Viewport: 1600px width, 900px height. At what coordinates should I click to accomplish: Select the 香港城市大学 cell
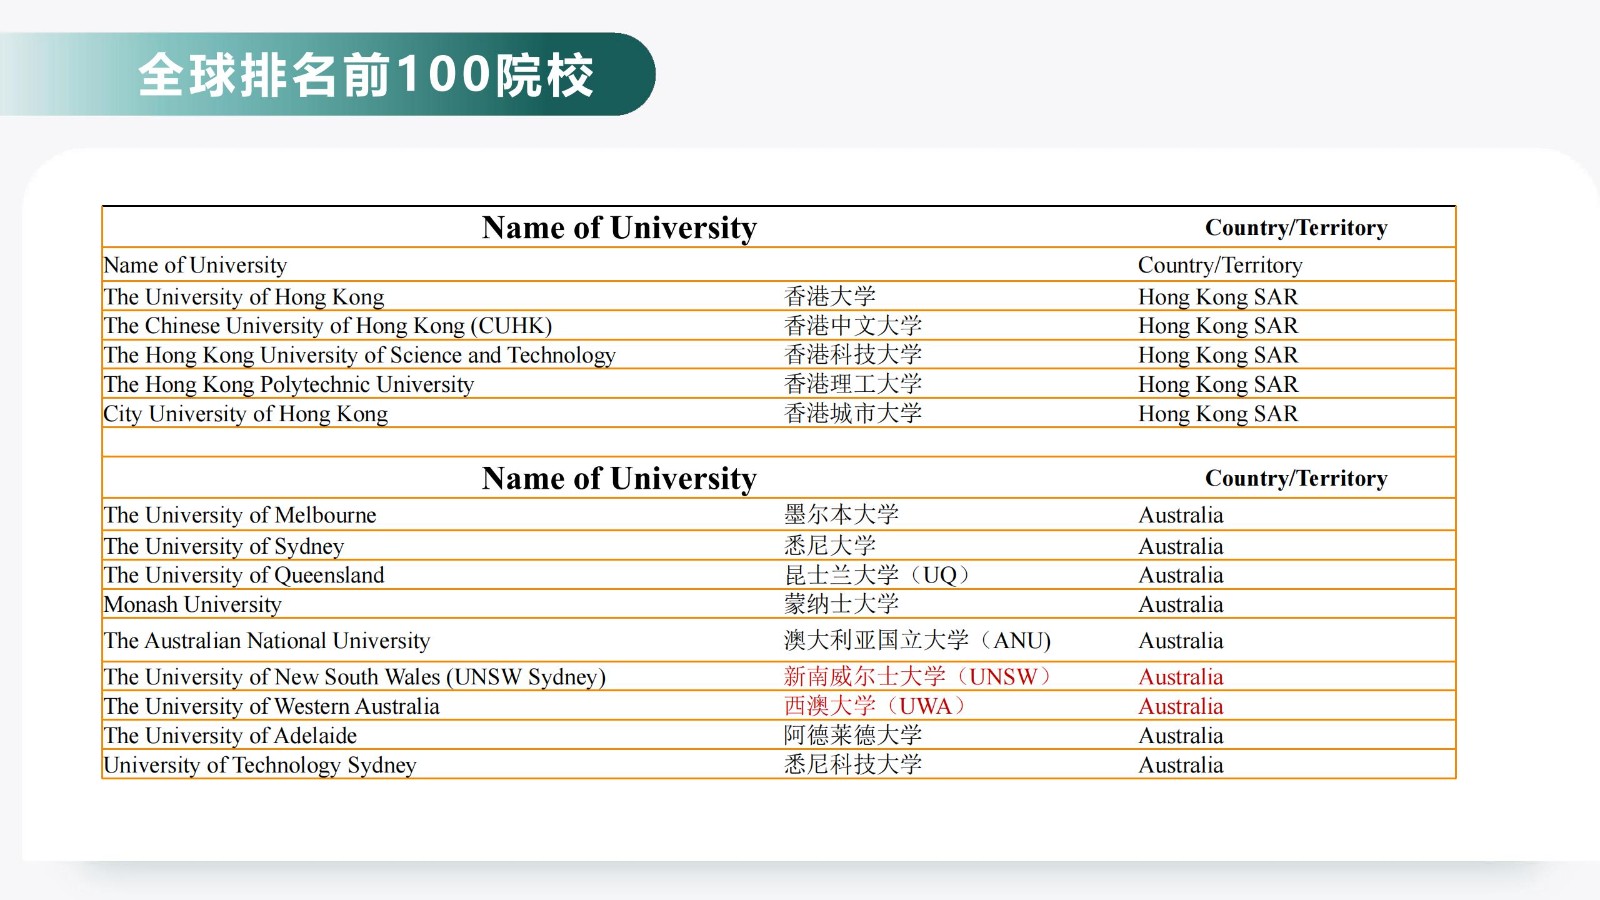click(x=853, y=414)
